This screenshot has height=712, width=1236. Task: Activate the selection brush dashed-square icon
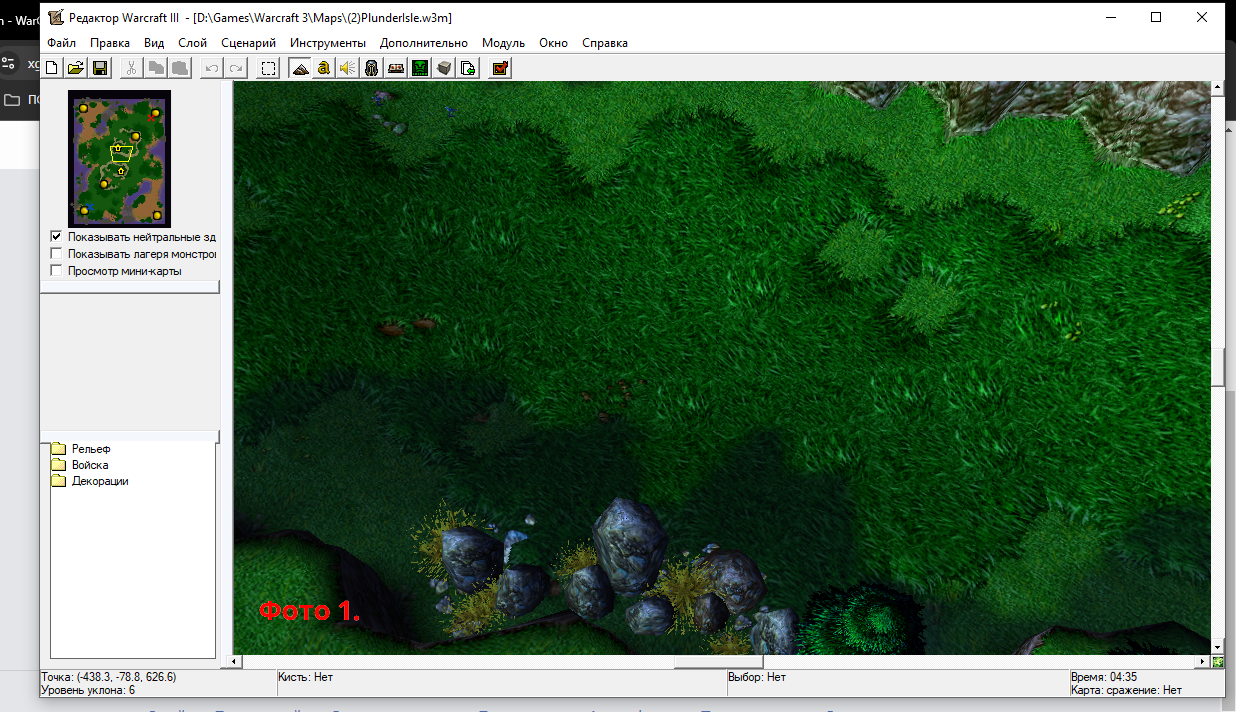tap(268, 68)
